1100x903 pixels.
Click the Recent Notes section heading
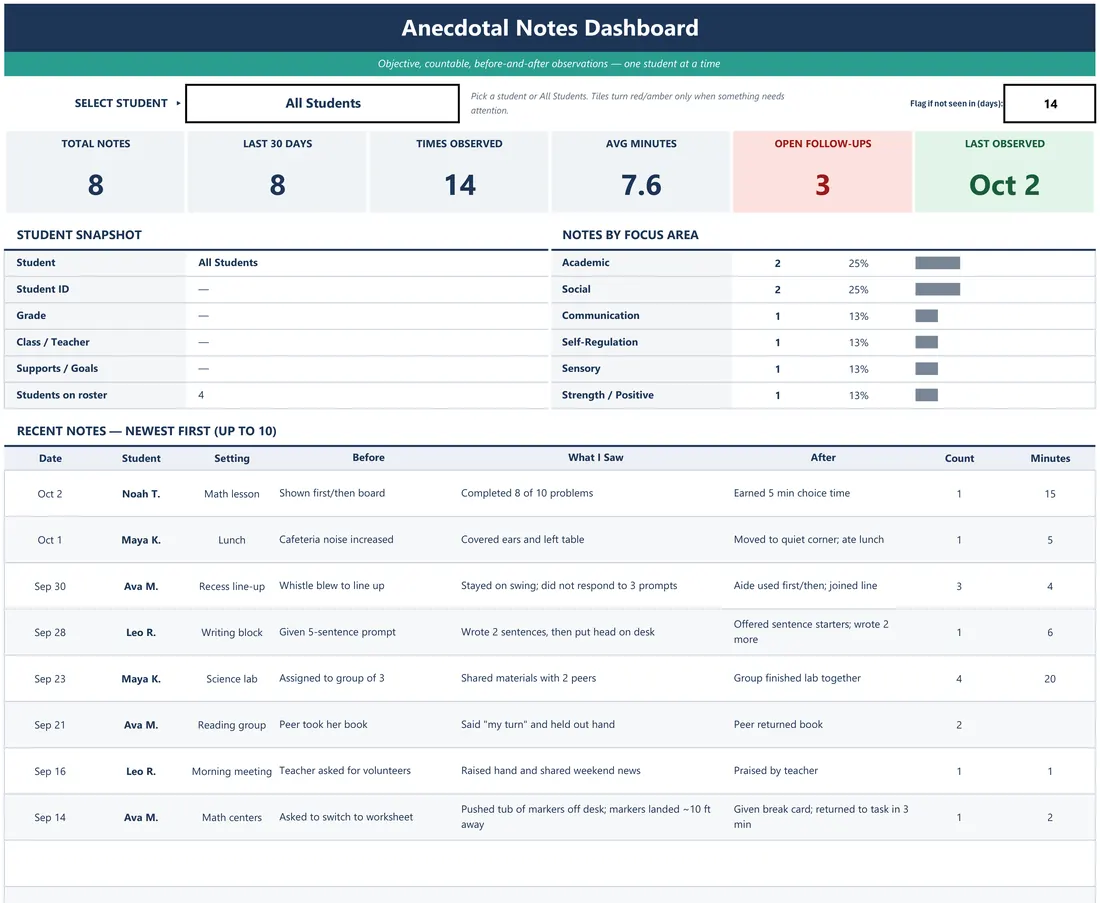[x=147, y=431]
